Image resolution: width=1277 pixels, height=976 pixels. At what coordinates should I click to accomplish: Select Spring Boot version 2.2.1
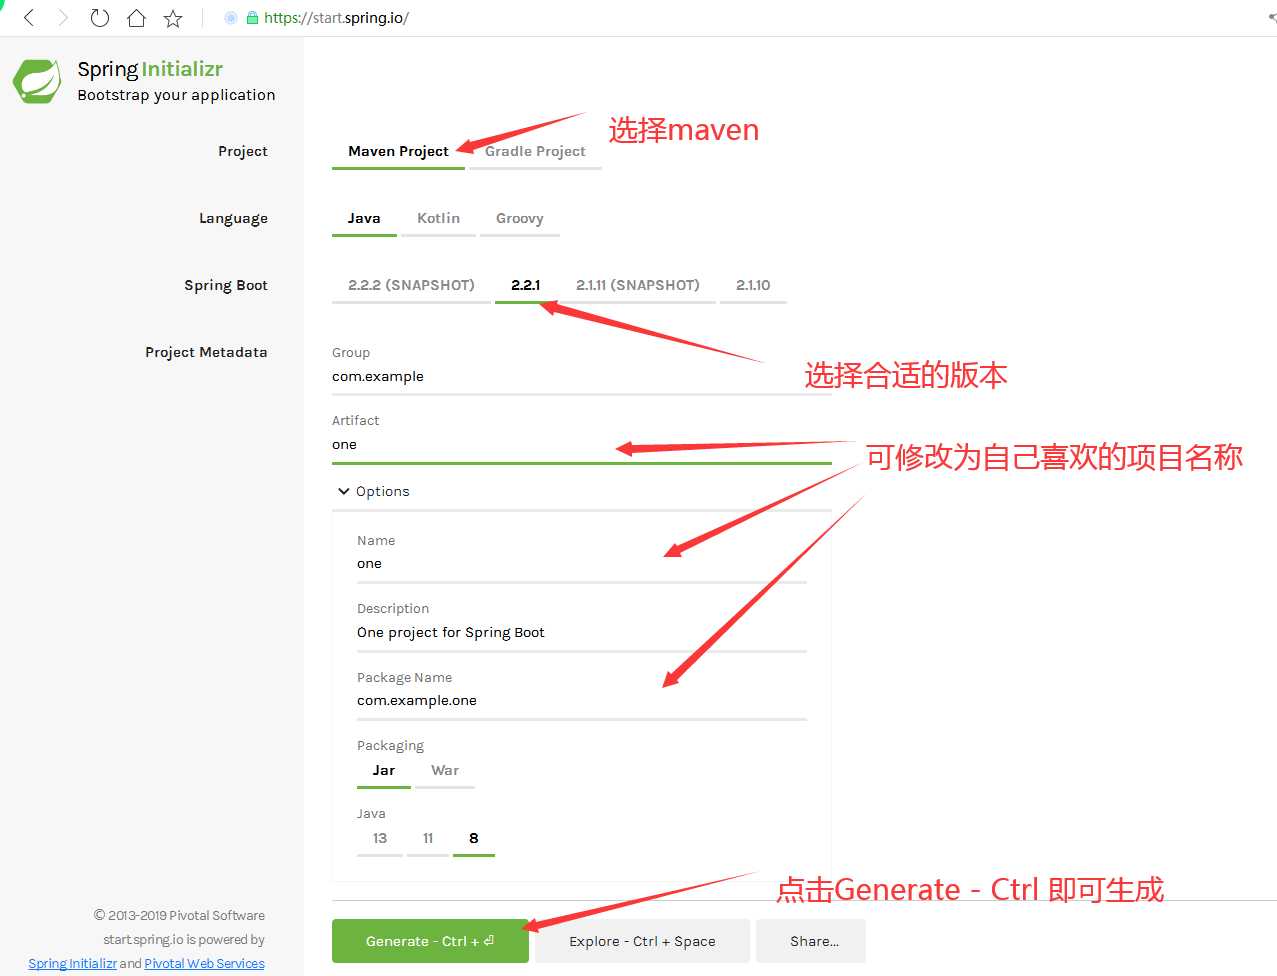525,285
